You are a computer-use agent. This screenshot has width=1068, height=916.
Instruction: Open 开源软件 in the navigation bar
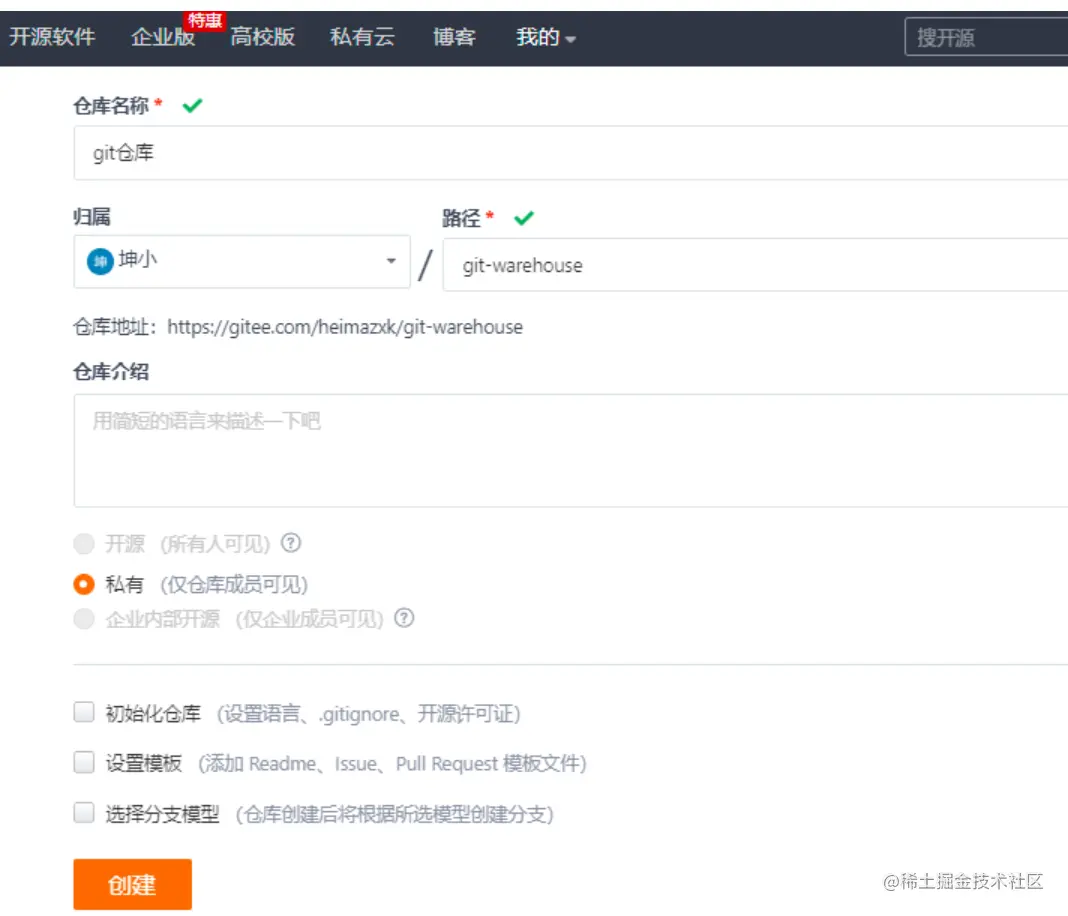[x=52, y=37]
